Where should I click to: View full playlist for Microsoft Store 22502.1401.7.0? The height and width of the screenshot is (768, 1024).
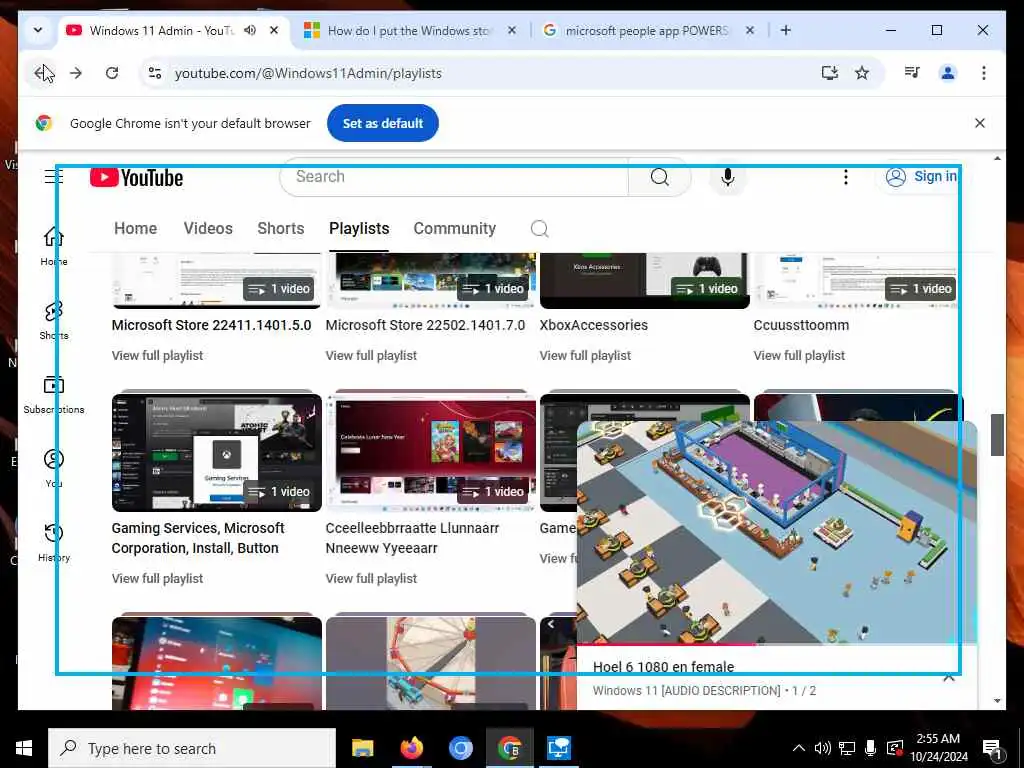(x=371, y=355)
